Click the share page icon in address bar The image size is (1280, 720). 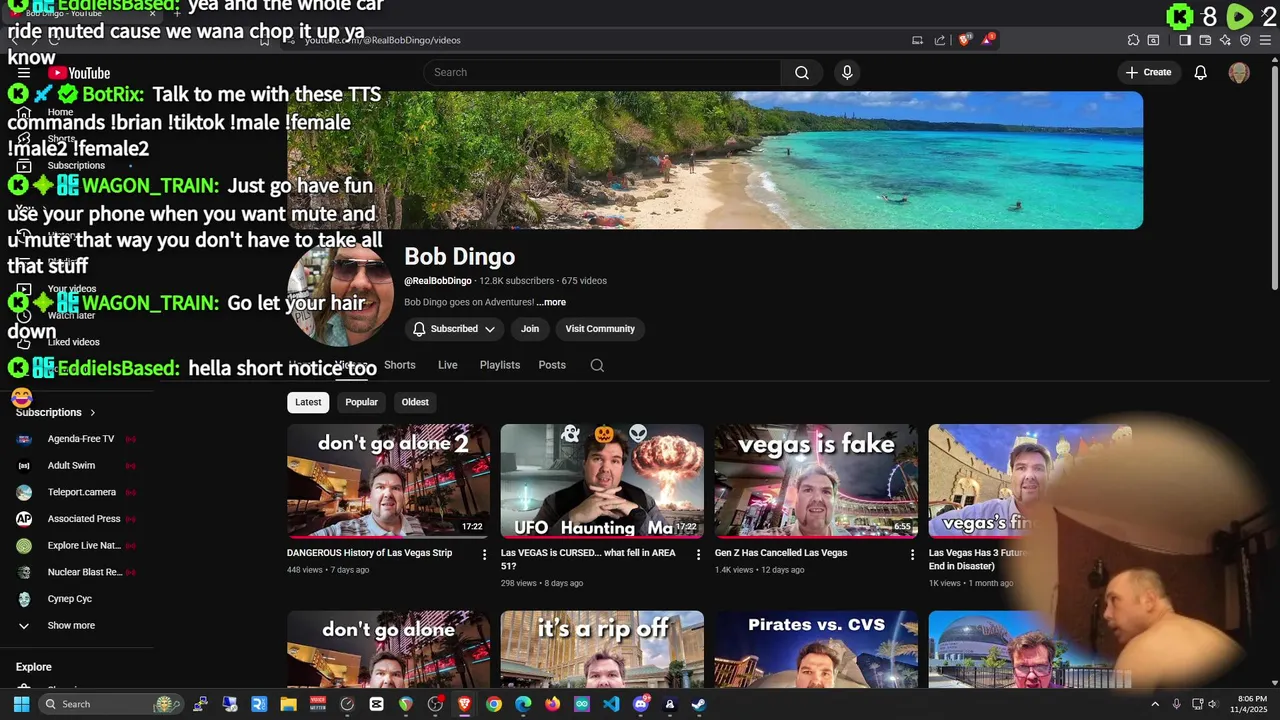coord(940,40)
